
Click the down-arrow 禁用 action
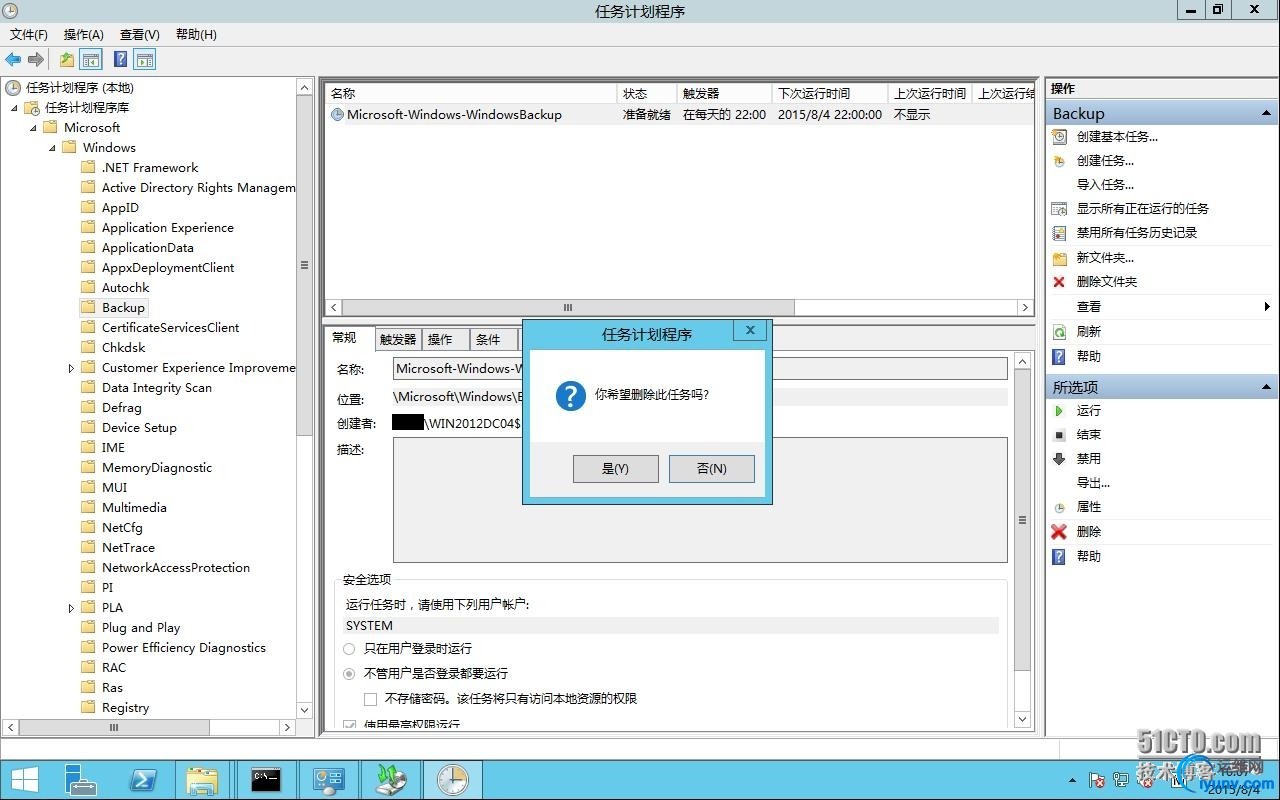point(1060,459)
